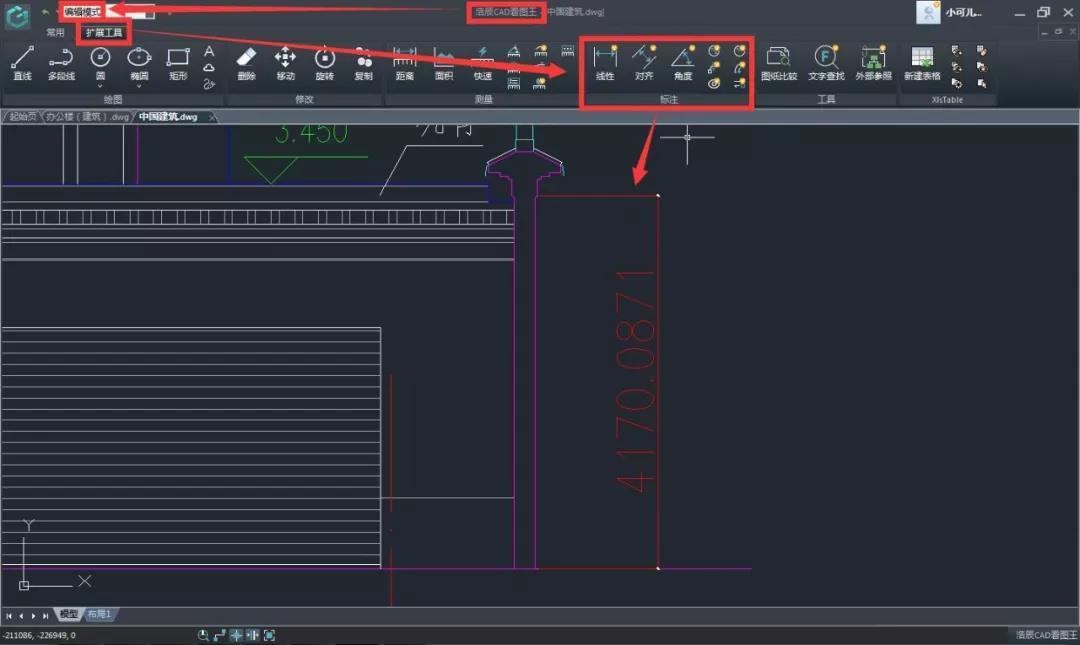
Task: Choose the 旋转 rotate tool
Action: (324, 60)
